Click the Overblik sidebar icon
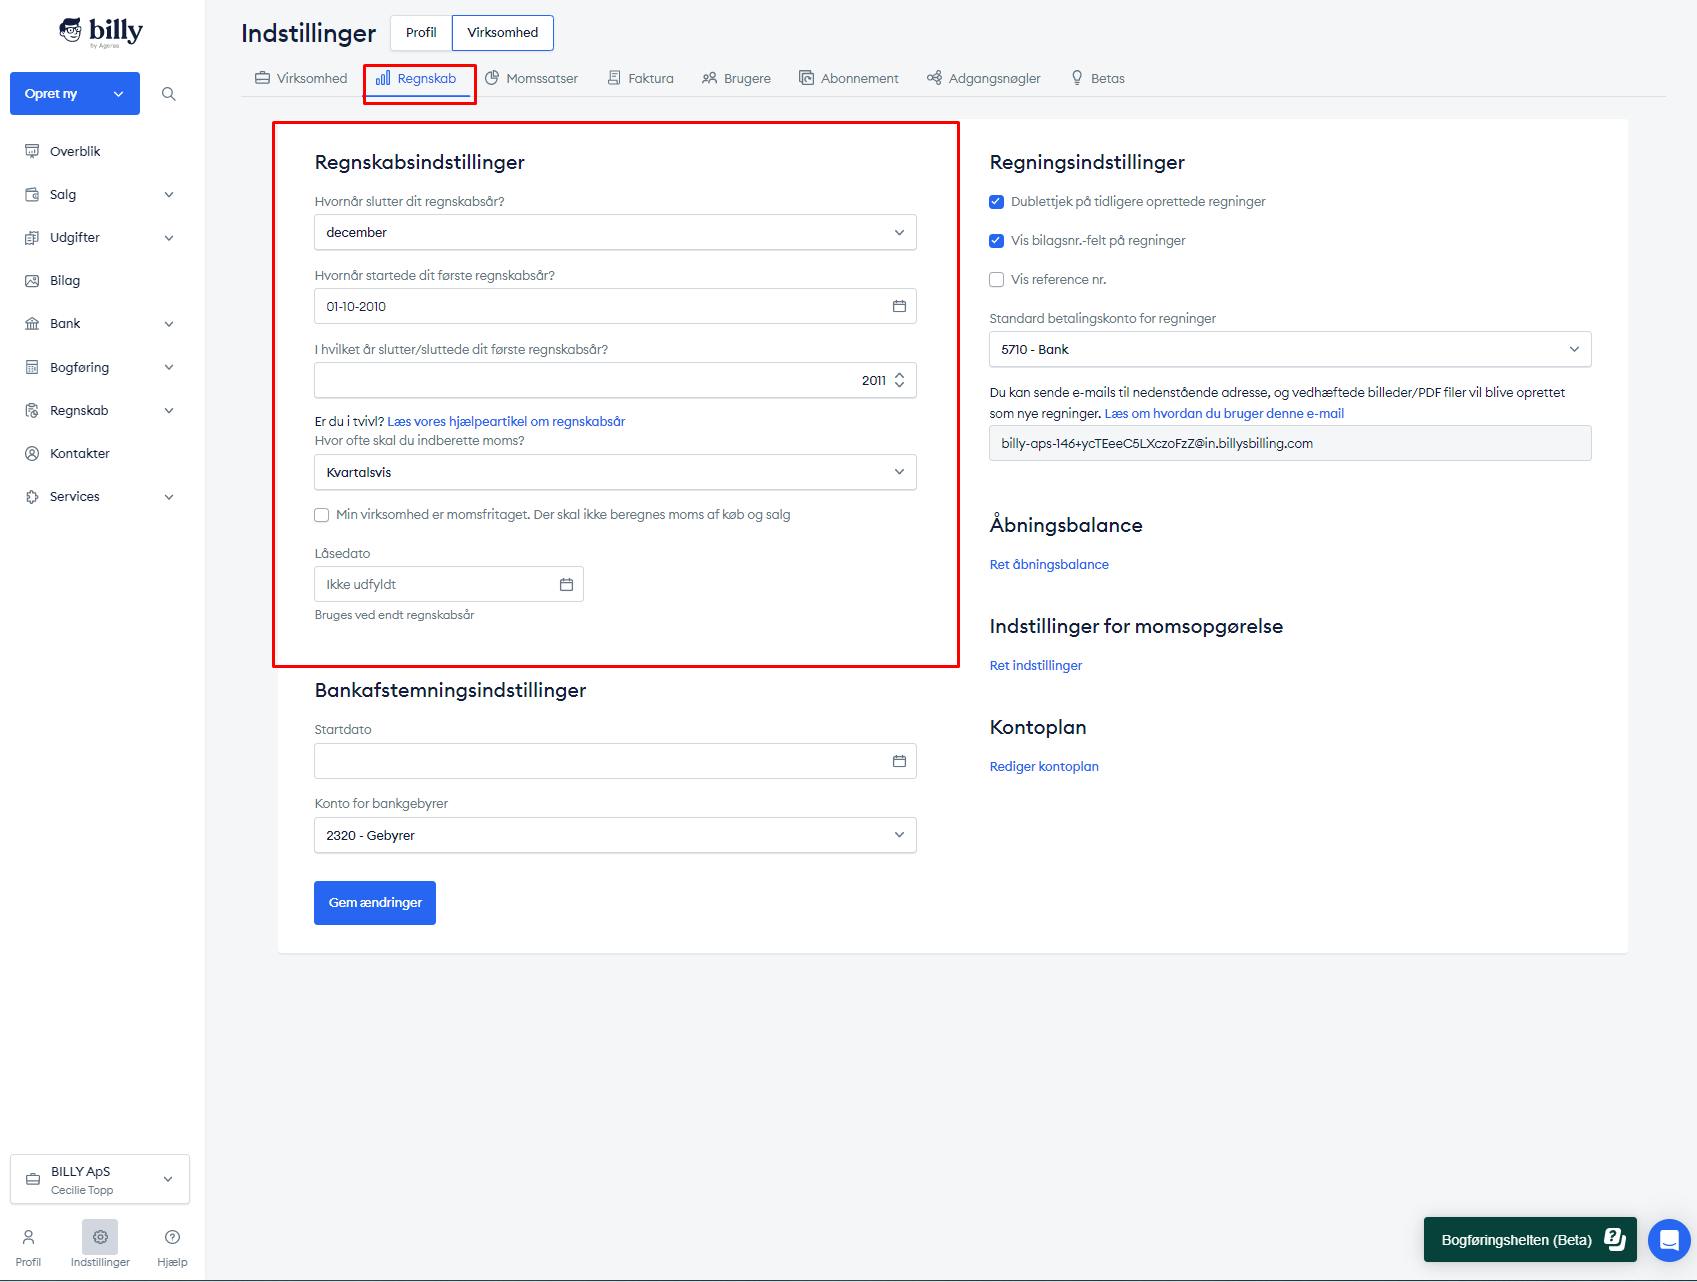This screenshot has width=1697, height=1282. tap(32, 151)
